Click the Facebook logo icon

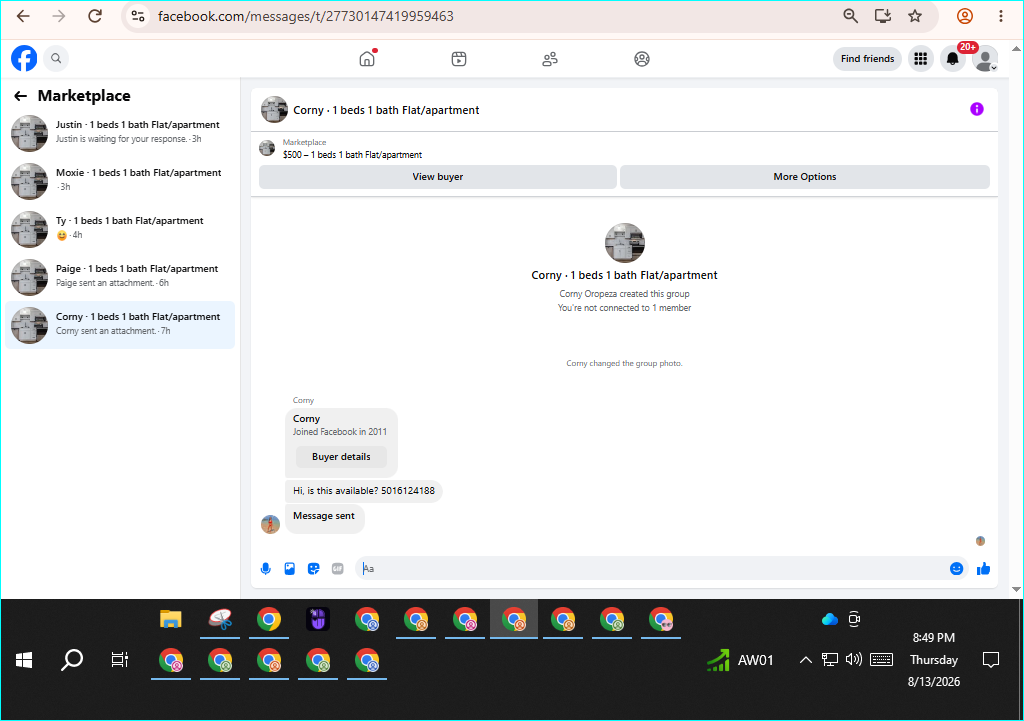click(x=24, y=58)
